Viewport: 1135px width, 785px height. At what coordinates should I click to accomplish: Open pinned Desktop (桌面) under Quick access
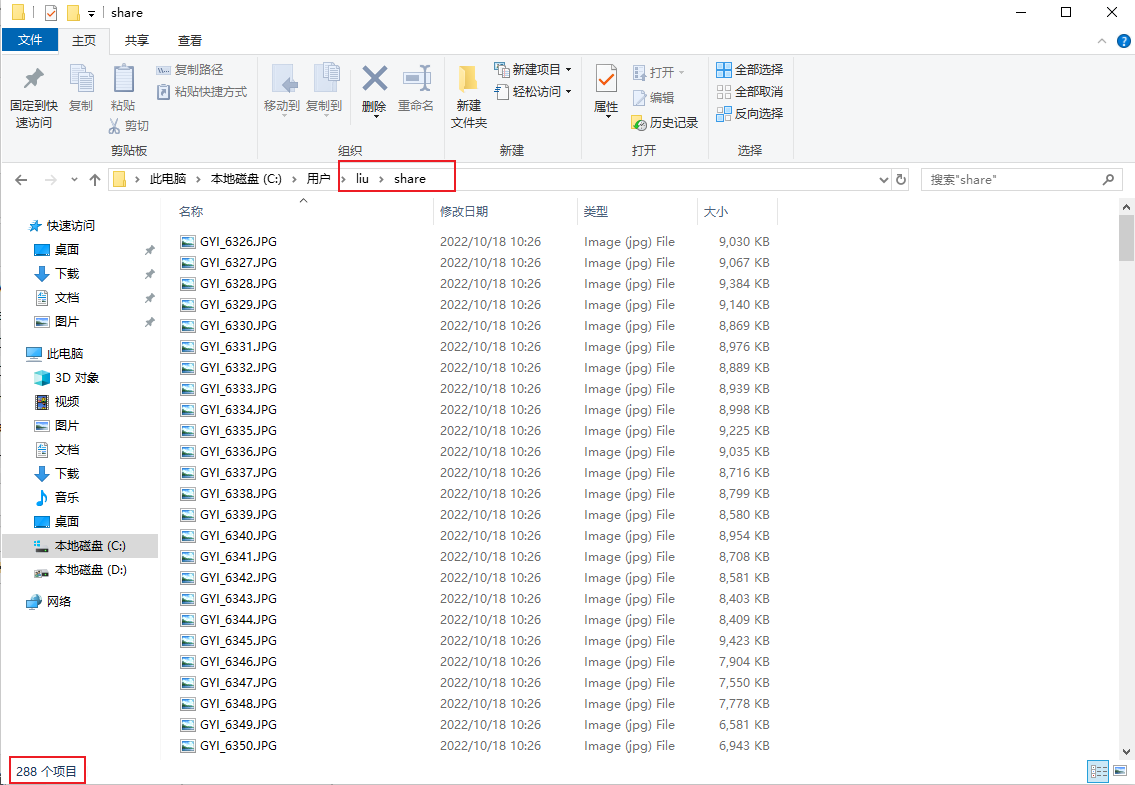pos(67,250)
